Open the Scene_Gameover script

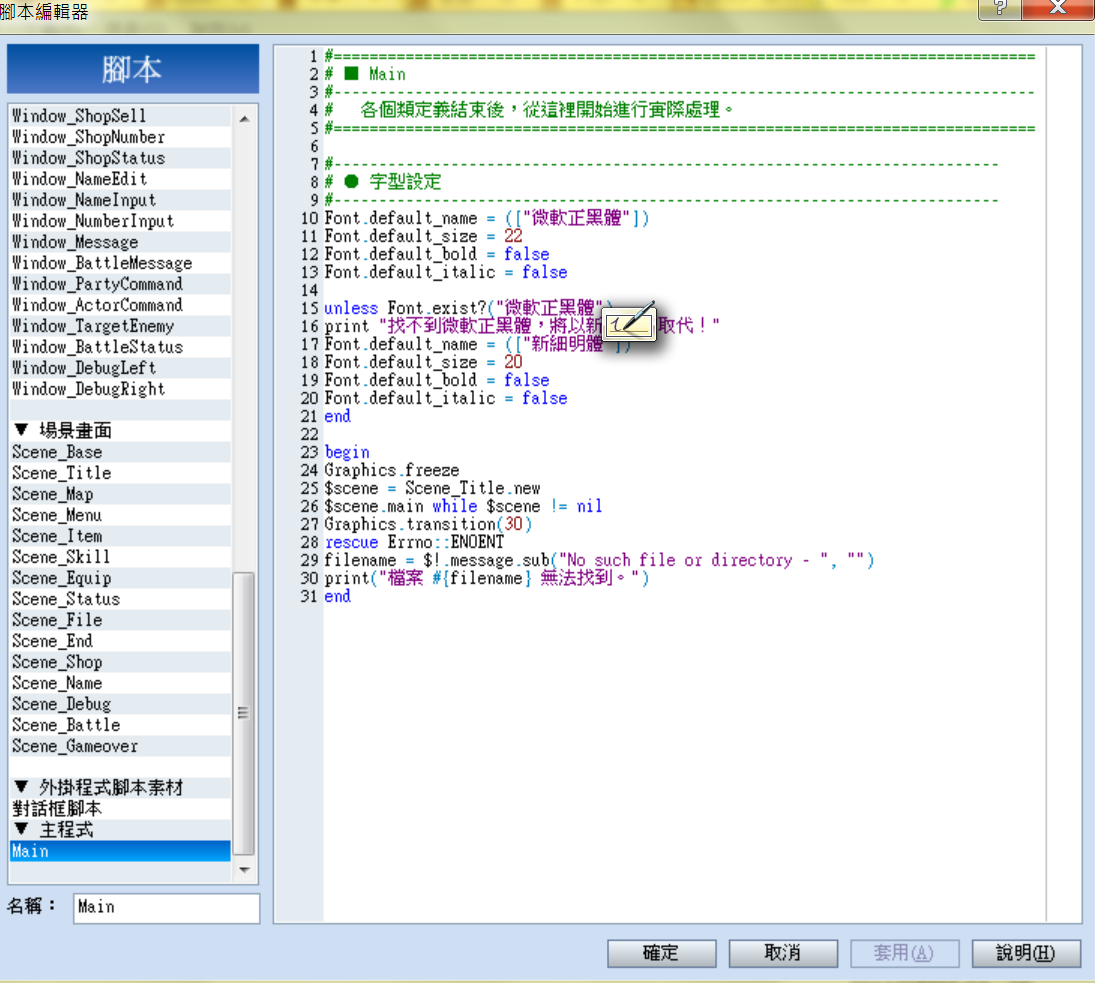[x=120, y=746]
